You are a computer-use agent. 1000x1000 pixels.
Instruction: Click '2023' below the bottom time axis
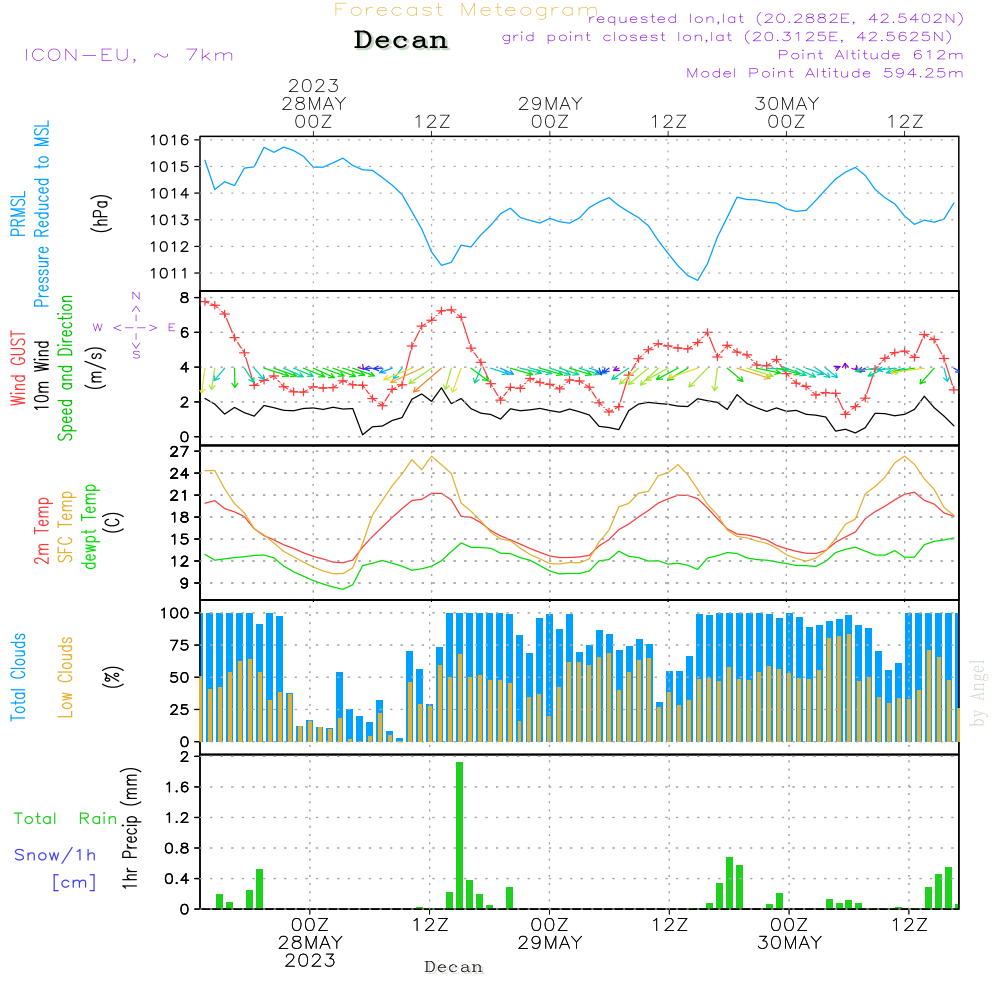(x=310, y=960)
